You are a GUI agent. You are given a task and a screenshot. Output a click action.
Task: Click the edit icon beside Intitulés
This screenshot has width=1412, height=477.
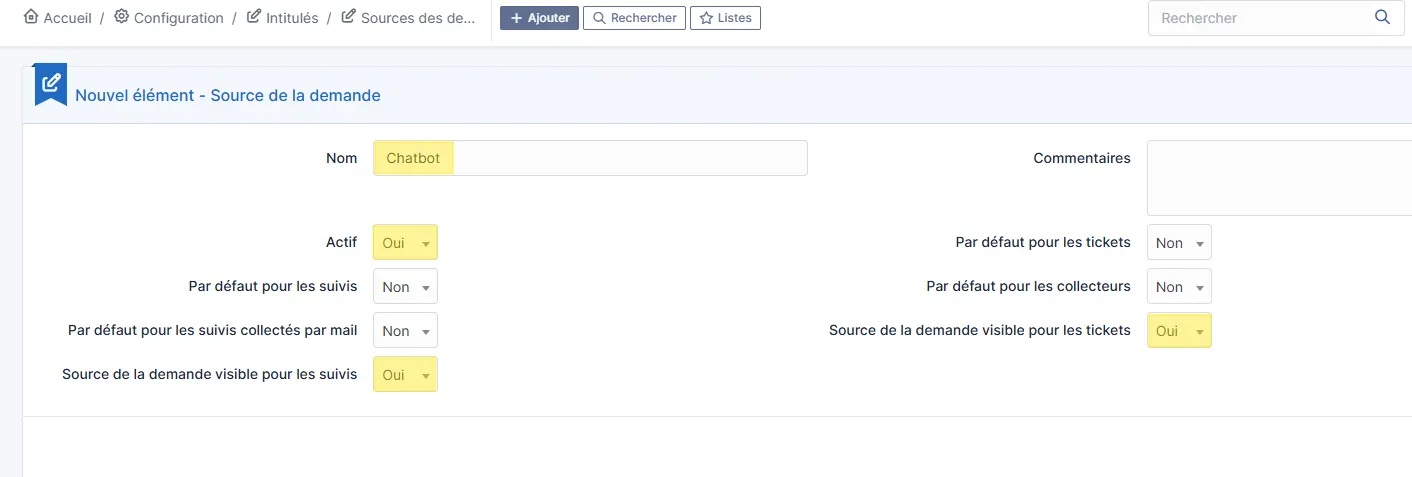coord(254,17)
